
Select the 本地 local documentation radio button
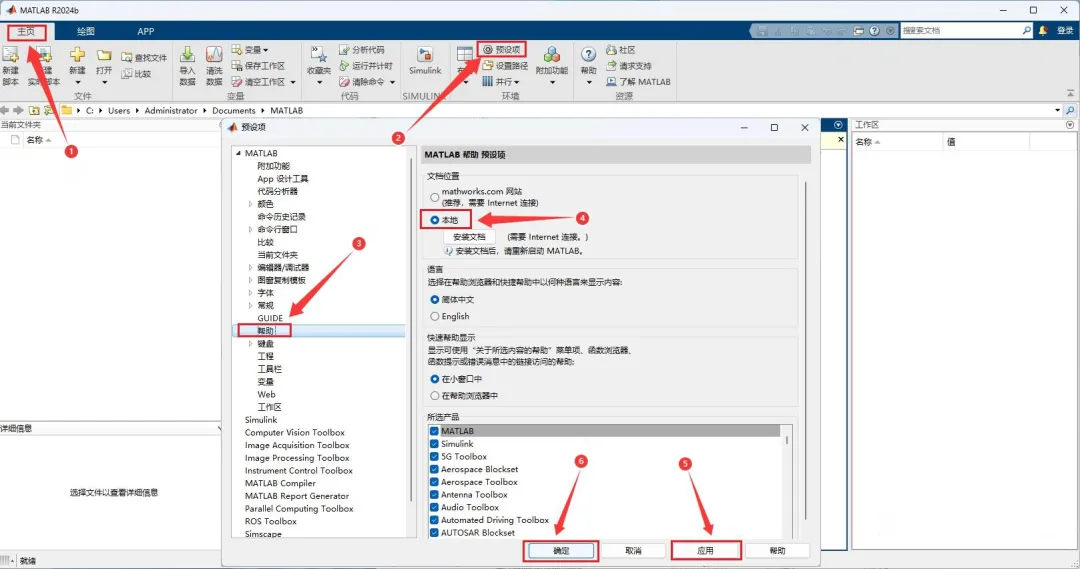coord(435,220)
